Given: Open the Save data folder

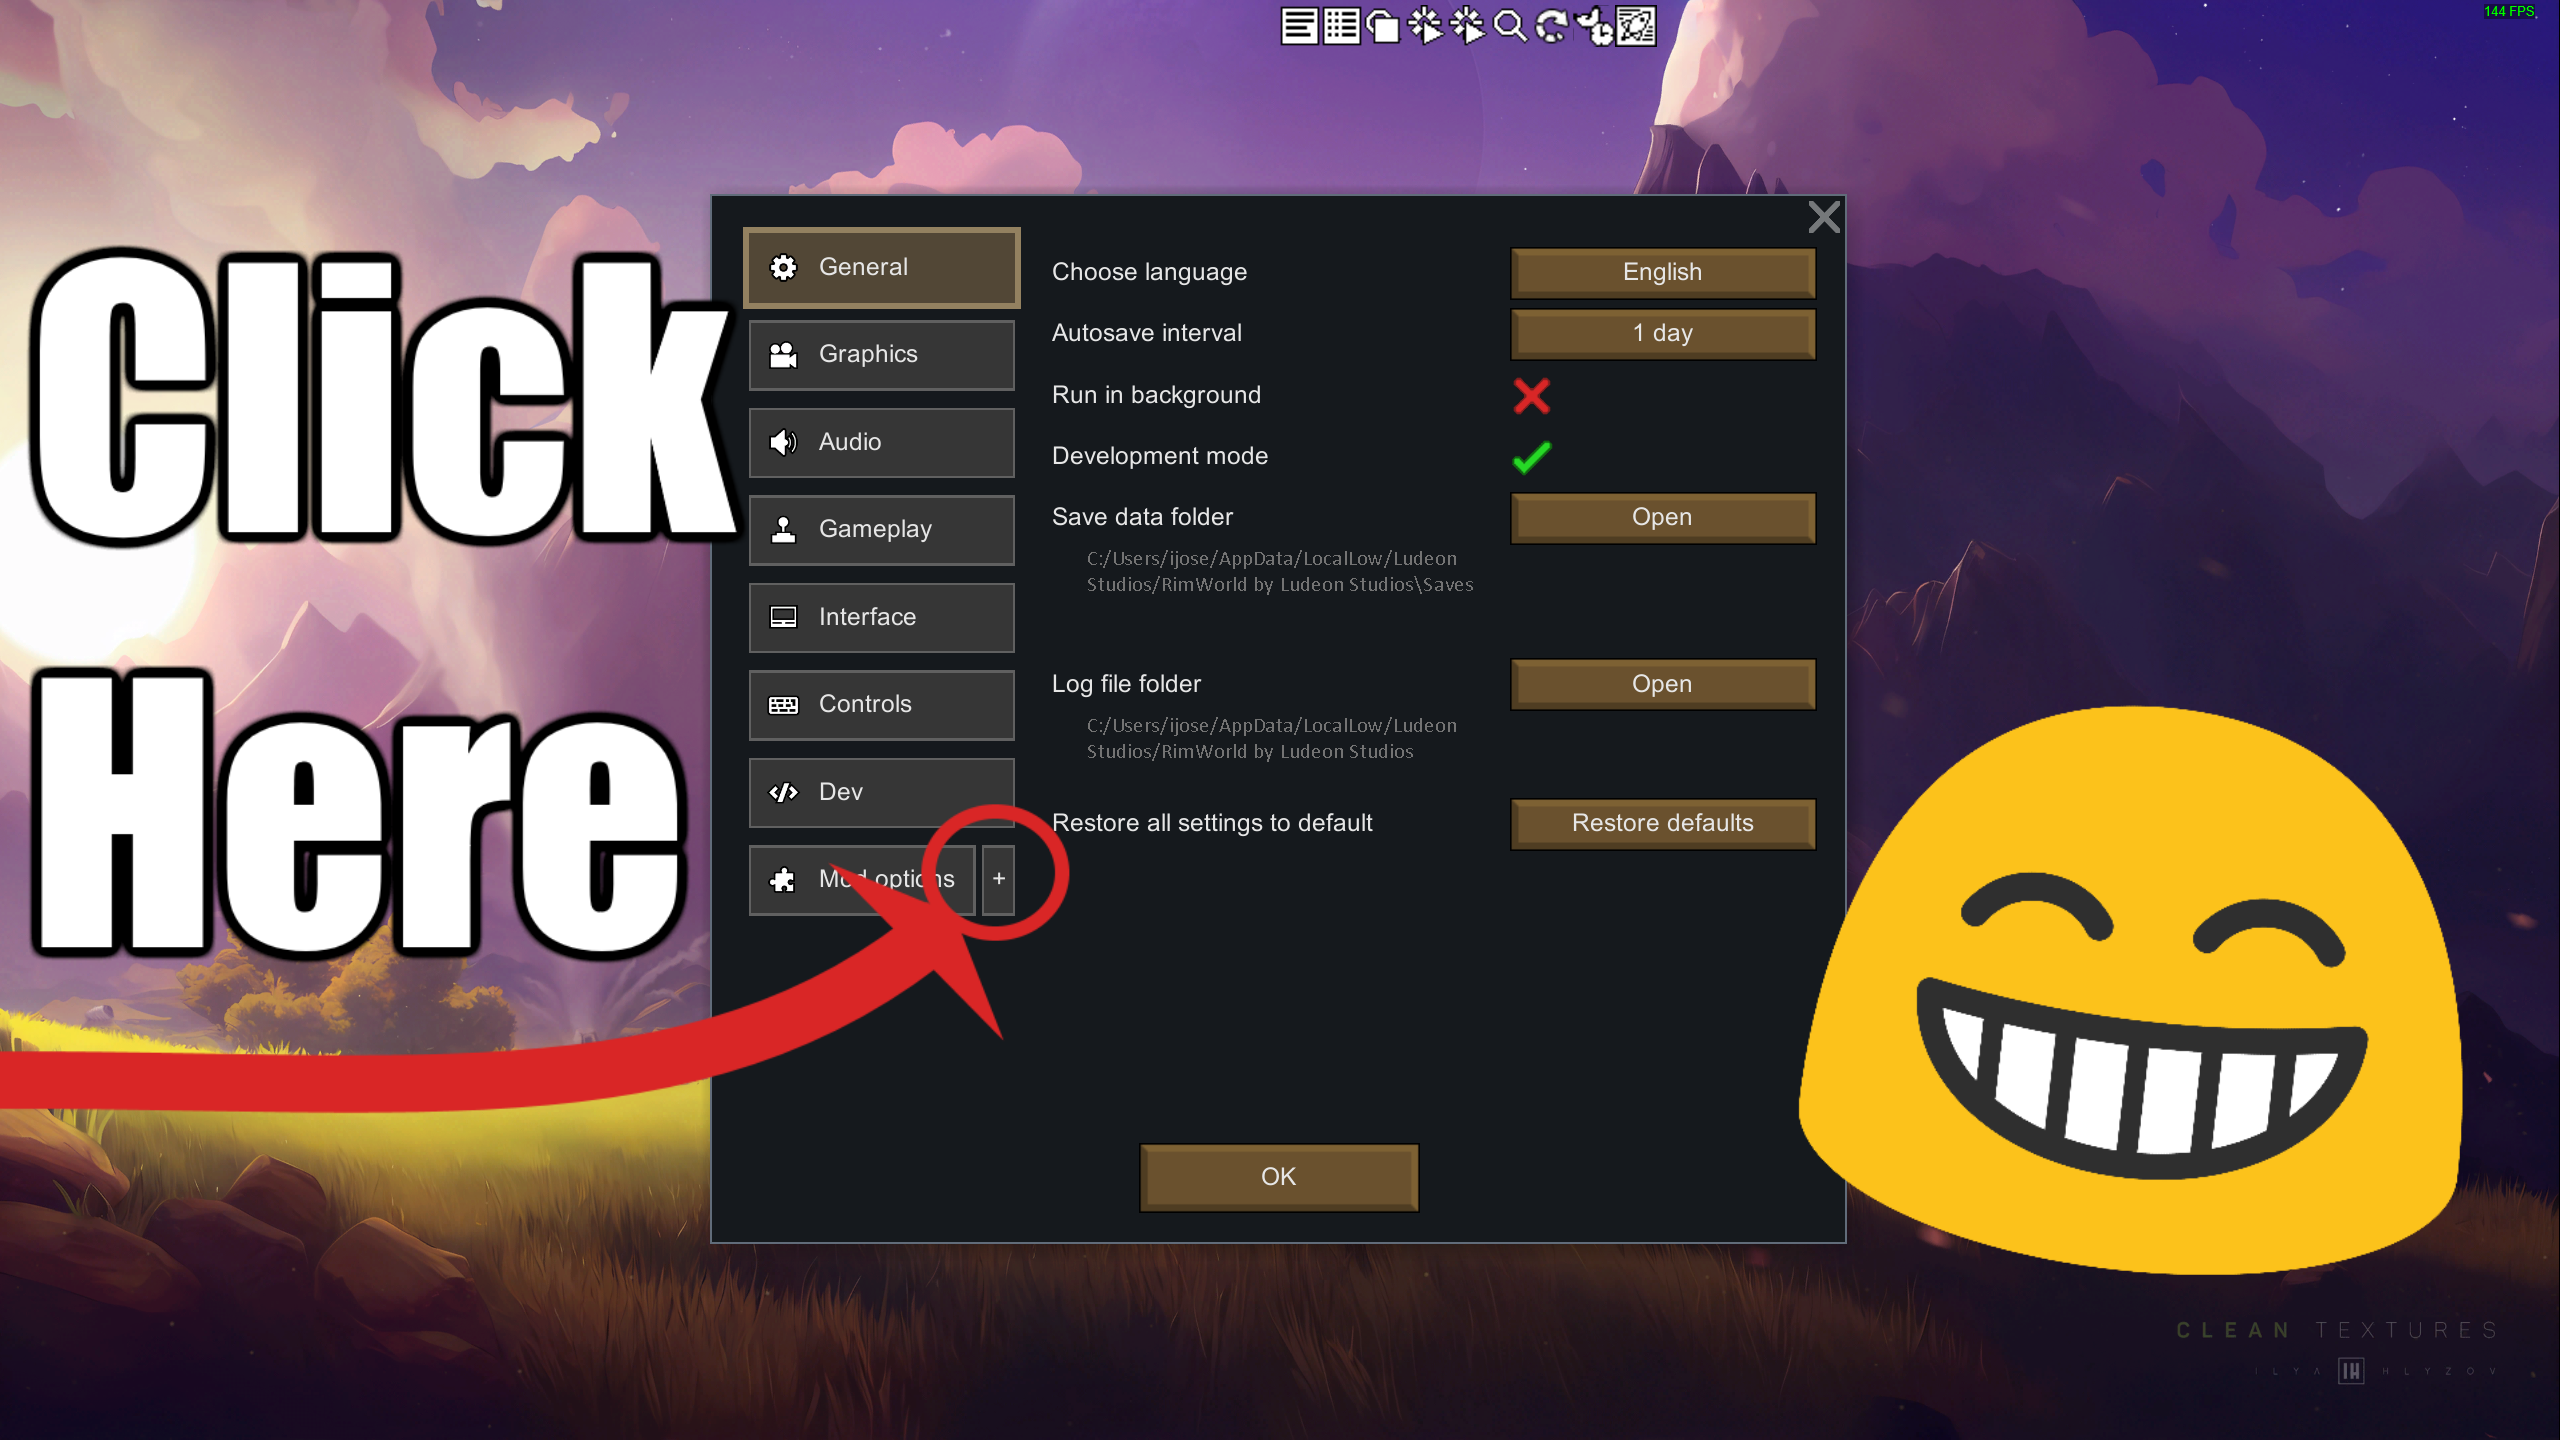Looking at the screenshot, I should 1662,517.
